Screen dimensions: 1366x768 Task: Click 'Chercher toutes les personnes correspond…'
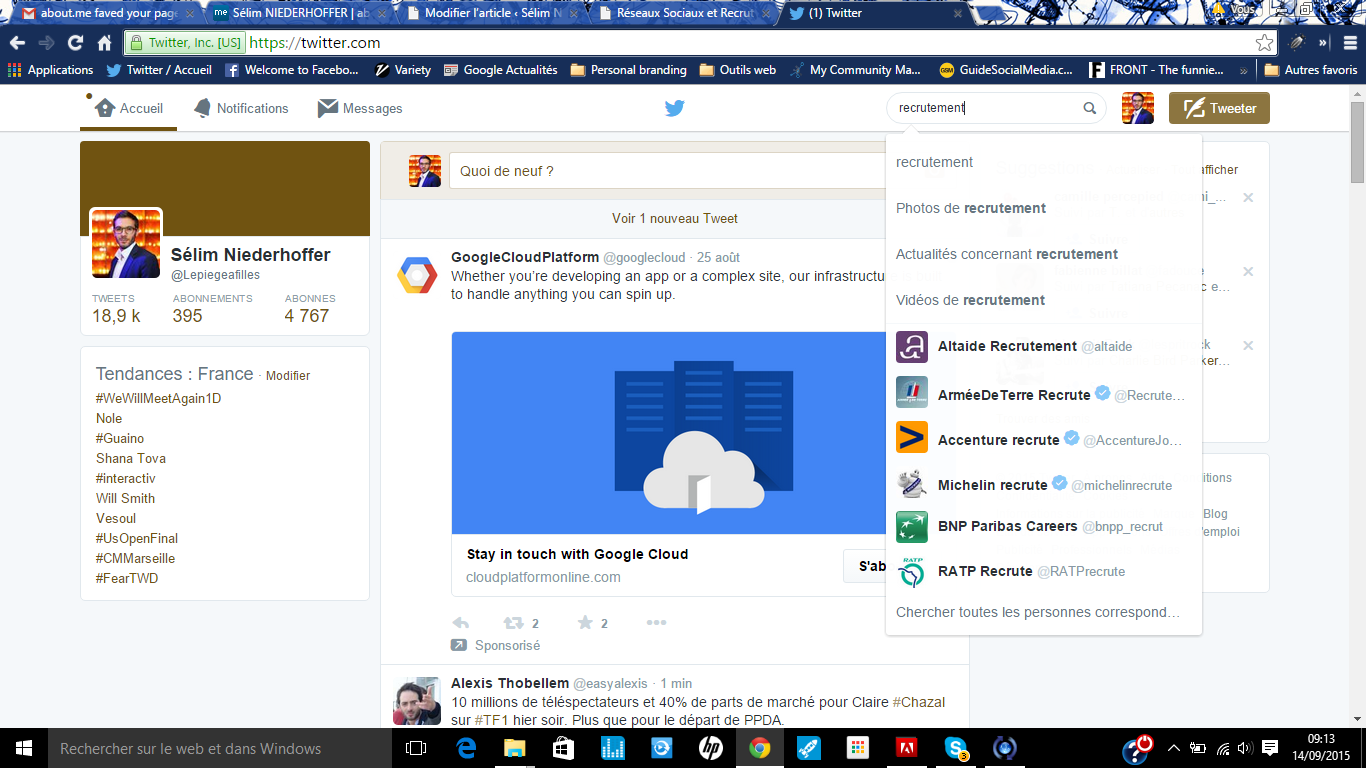pyautogui.click(x=1043, y=612)
